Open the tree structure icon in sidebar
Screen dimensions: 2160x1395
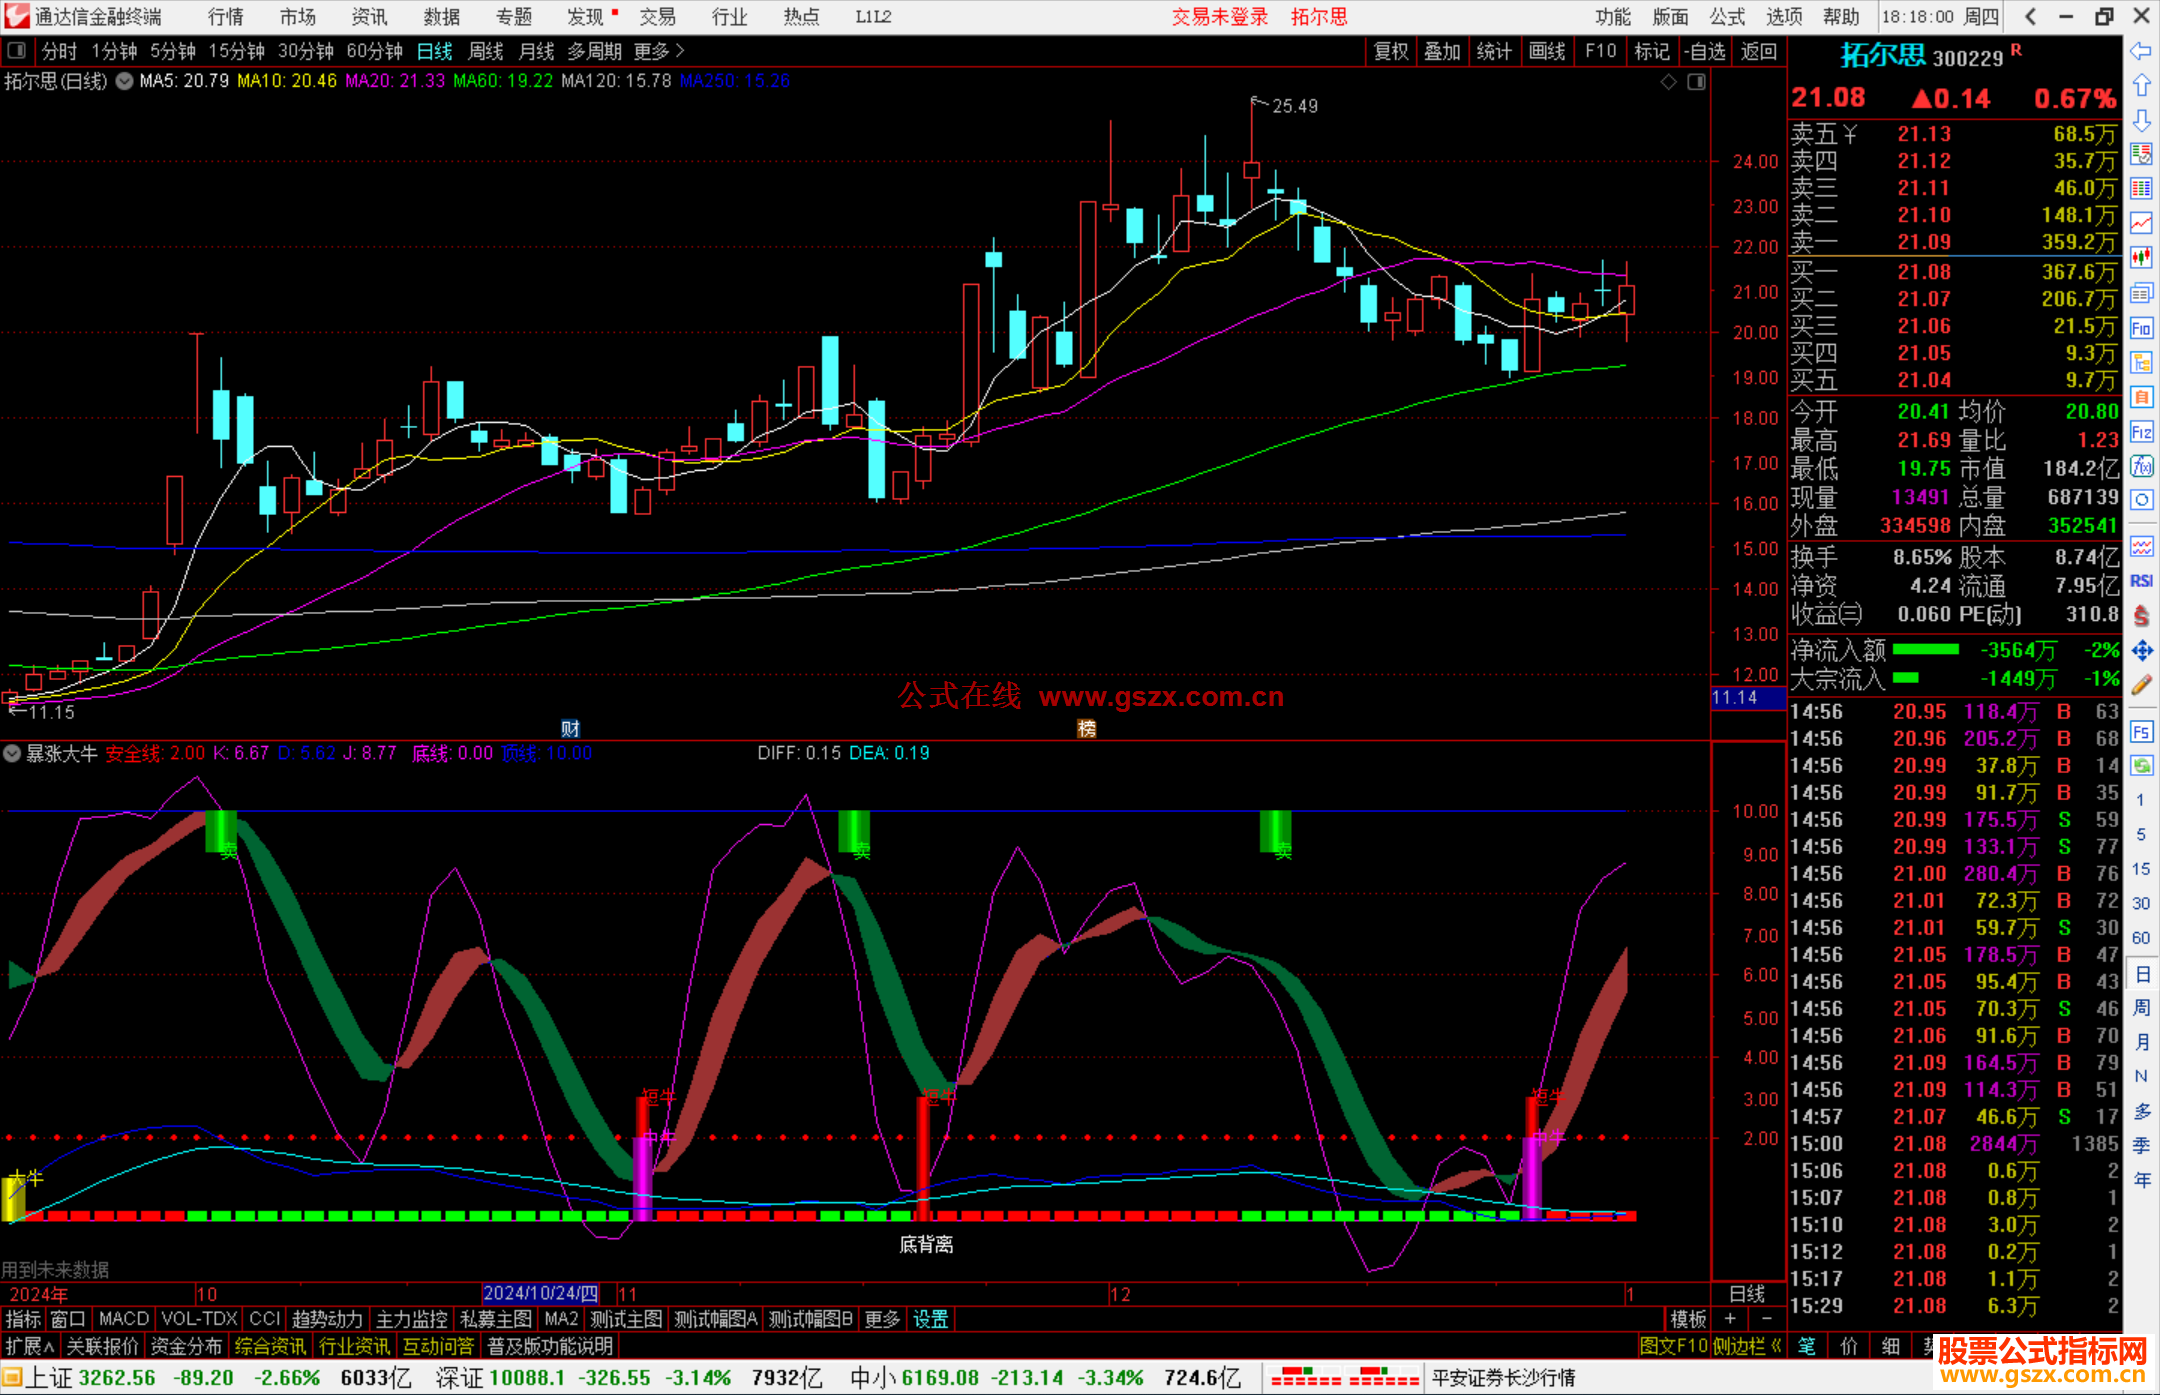click(2141, 362)
